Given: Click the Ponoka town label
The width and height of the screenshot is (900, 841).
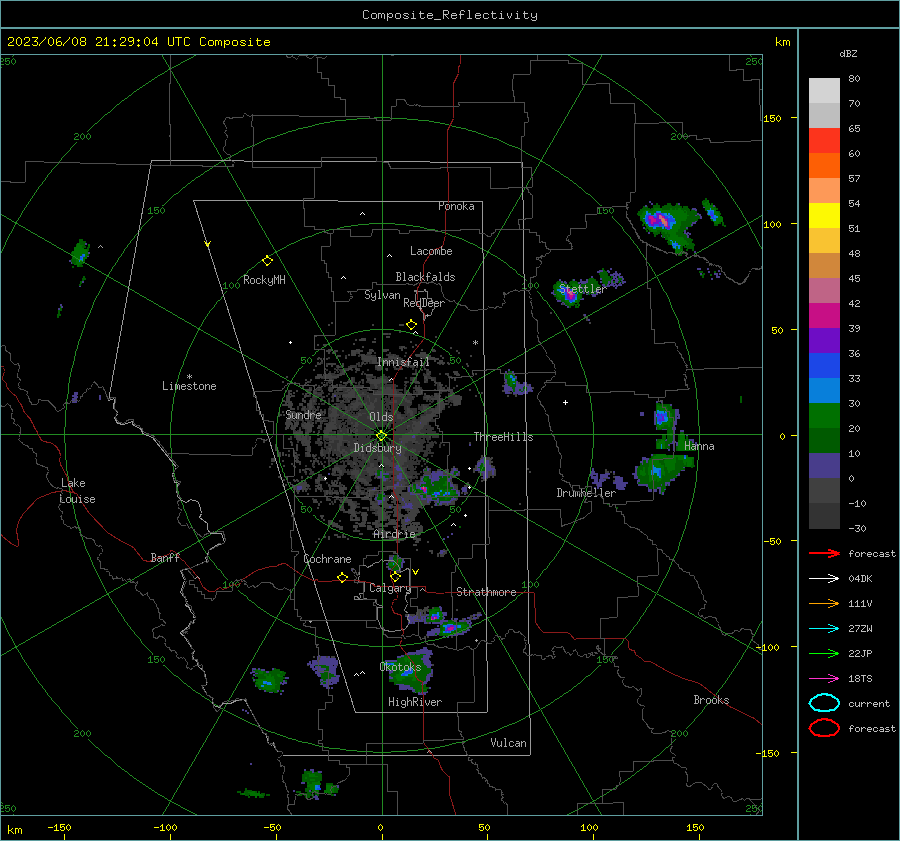Looking at the screenshot, I should coord(456,206).
